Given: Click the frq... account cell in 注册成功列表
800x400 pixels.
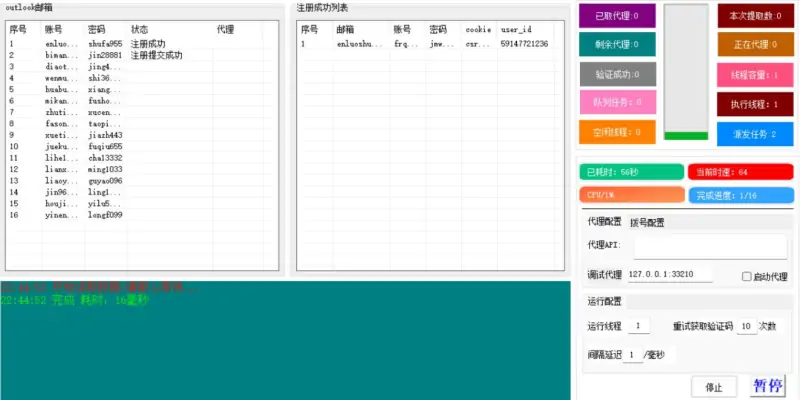Looking at the screenshot, I should point(406,44).
